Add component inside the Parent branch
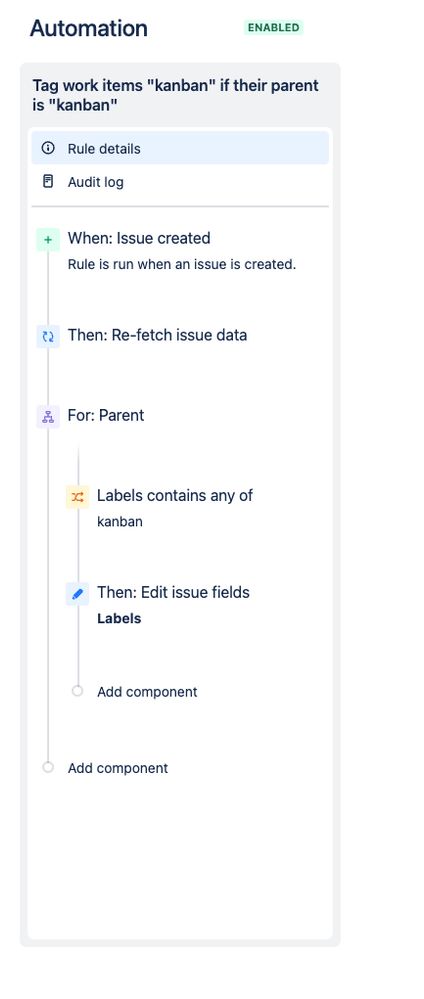Viewport: 424px width, 999px height. click(x=147, y=692)
